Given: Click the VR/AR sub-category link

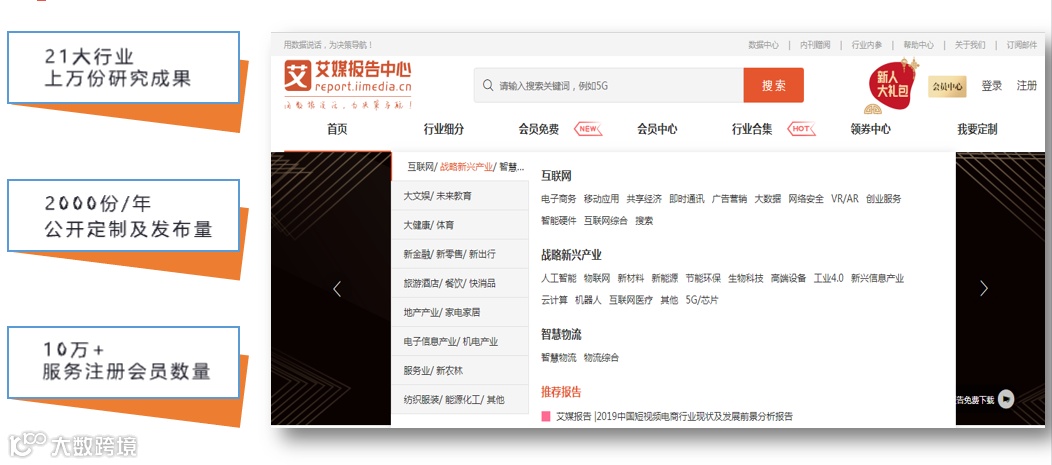Looking at the screenshot, I should pos(845,199).
